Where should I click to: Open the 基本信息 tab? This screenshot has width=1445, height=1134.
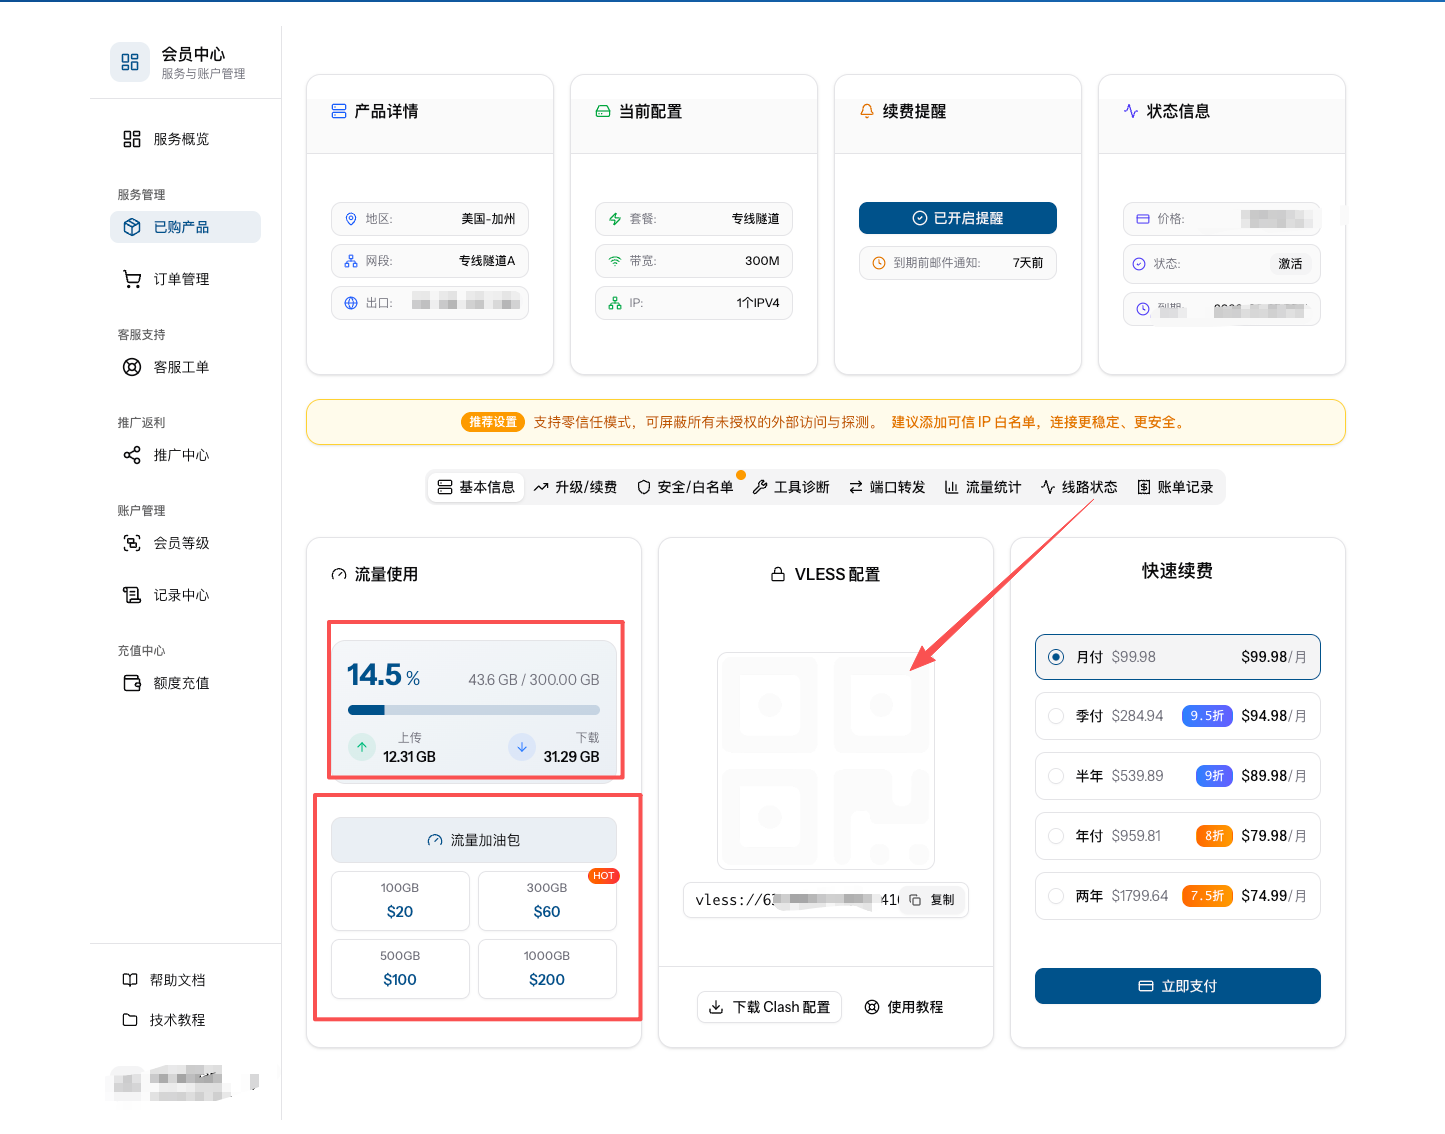click(x=476, y=487)
